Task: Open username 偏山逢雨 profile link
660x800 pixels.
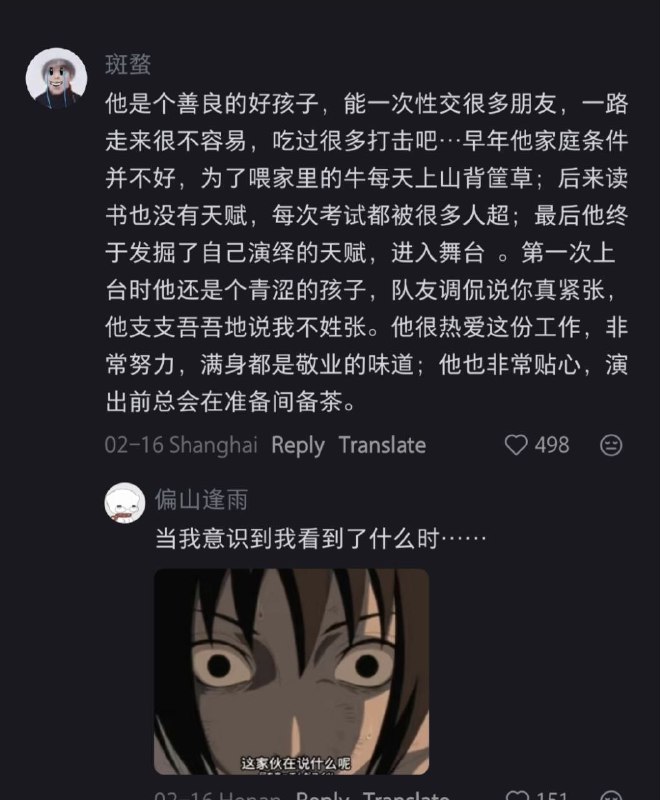Action: click(x=201, y=499)
